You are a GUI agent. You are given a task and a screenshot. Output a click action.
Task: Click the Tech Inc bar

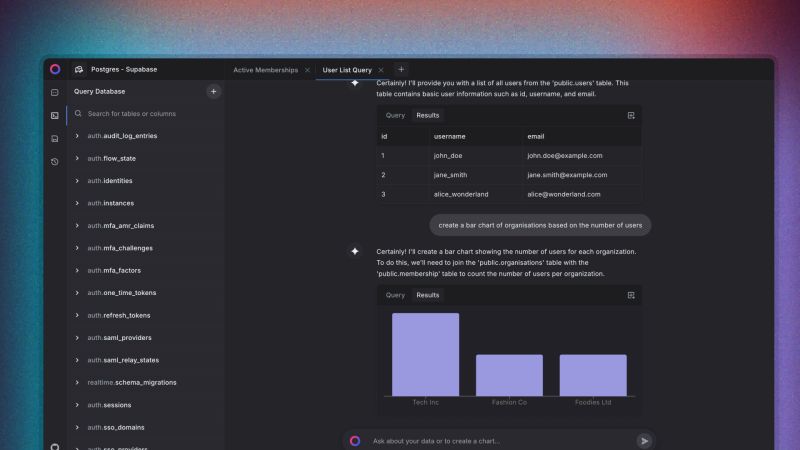(425, 354)
